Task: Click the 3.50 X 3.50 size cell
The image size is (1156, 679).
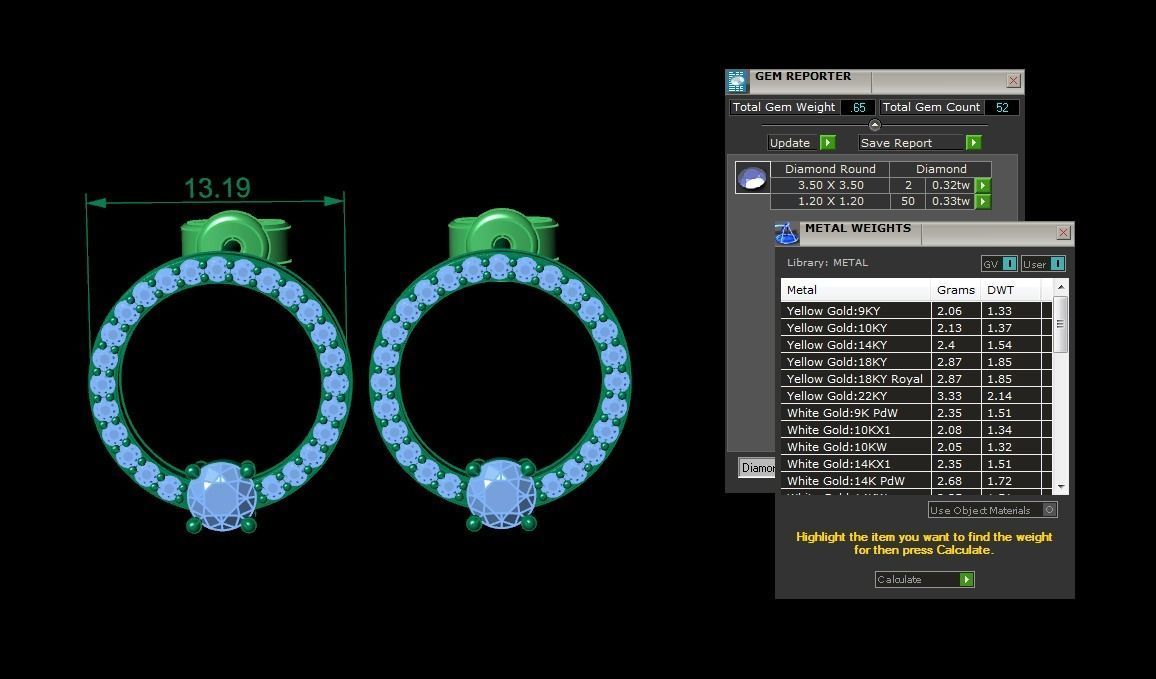Action: pos(830,186)
